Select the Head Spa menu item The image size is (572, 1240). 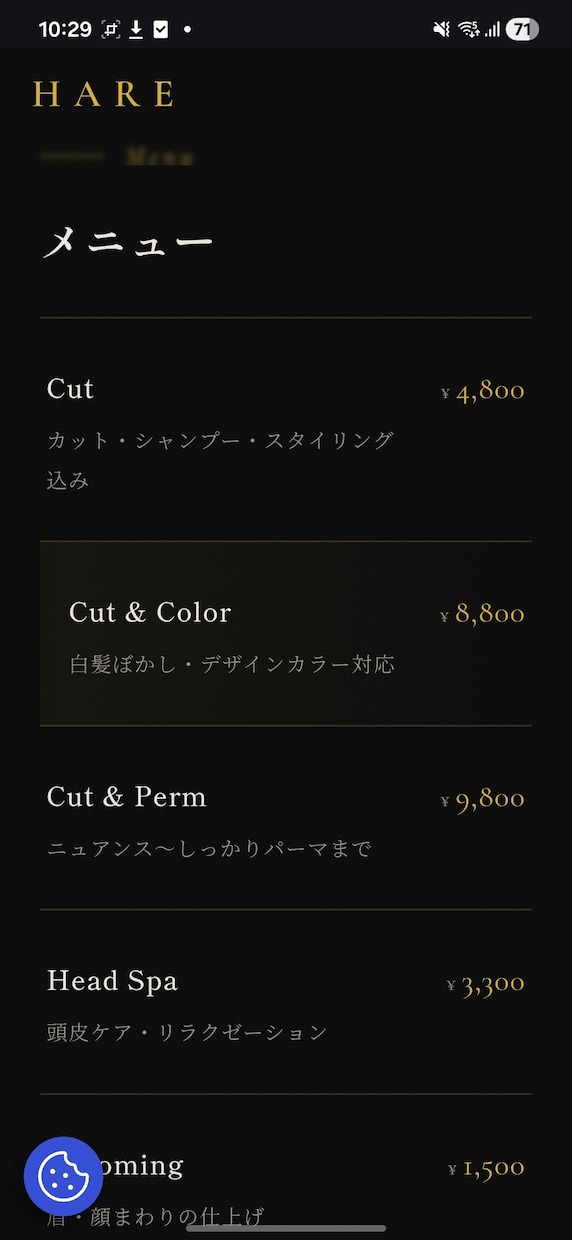(286, 1002)
